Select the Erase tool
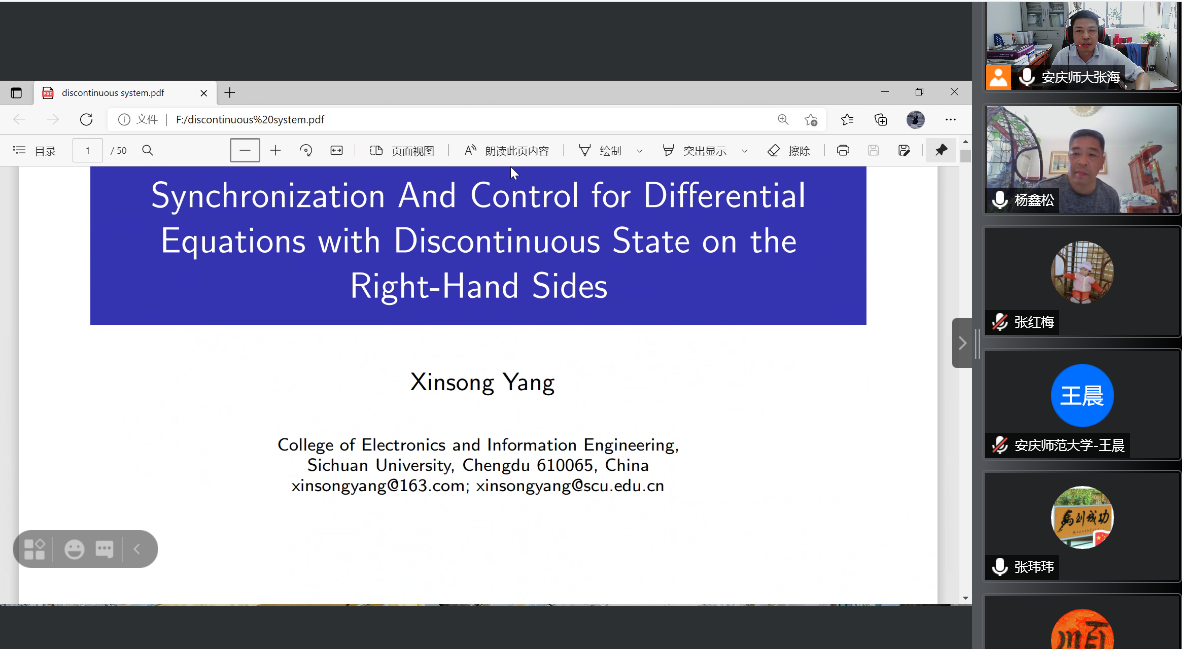 (789, 151)
